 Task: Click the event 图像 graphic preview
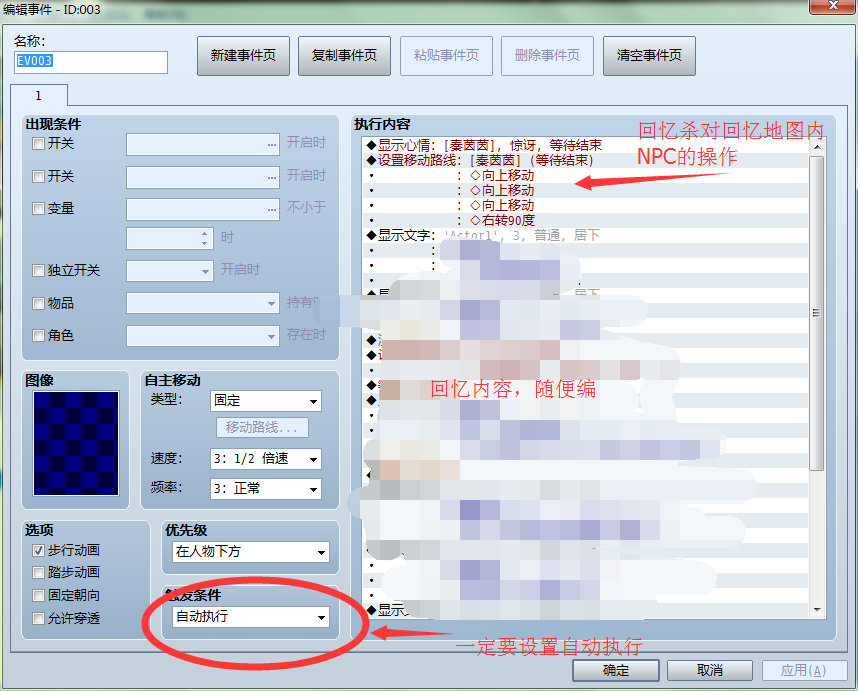click(76, 444)
